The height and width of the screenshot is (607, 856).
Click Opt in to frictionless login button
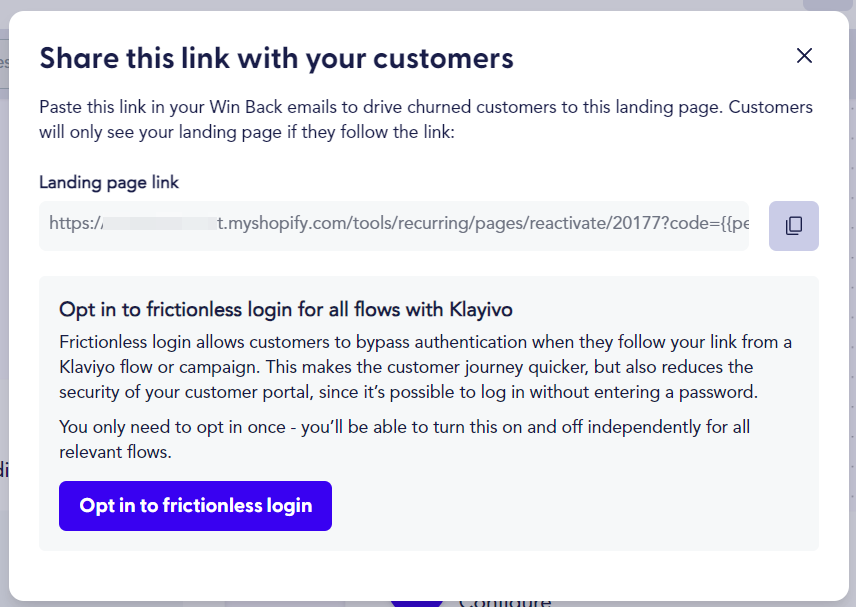point(195,506)
